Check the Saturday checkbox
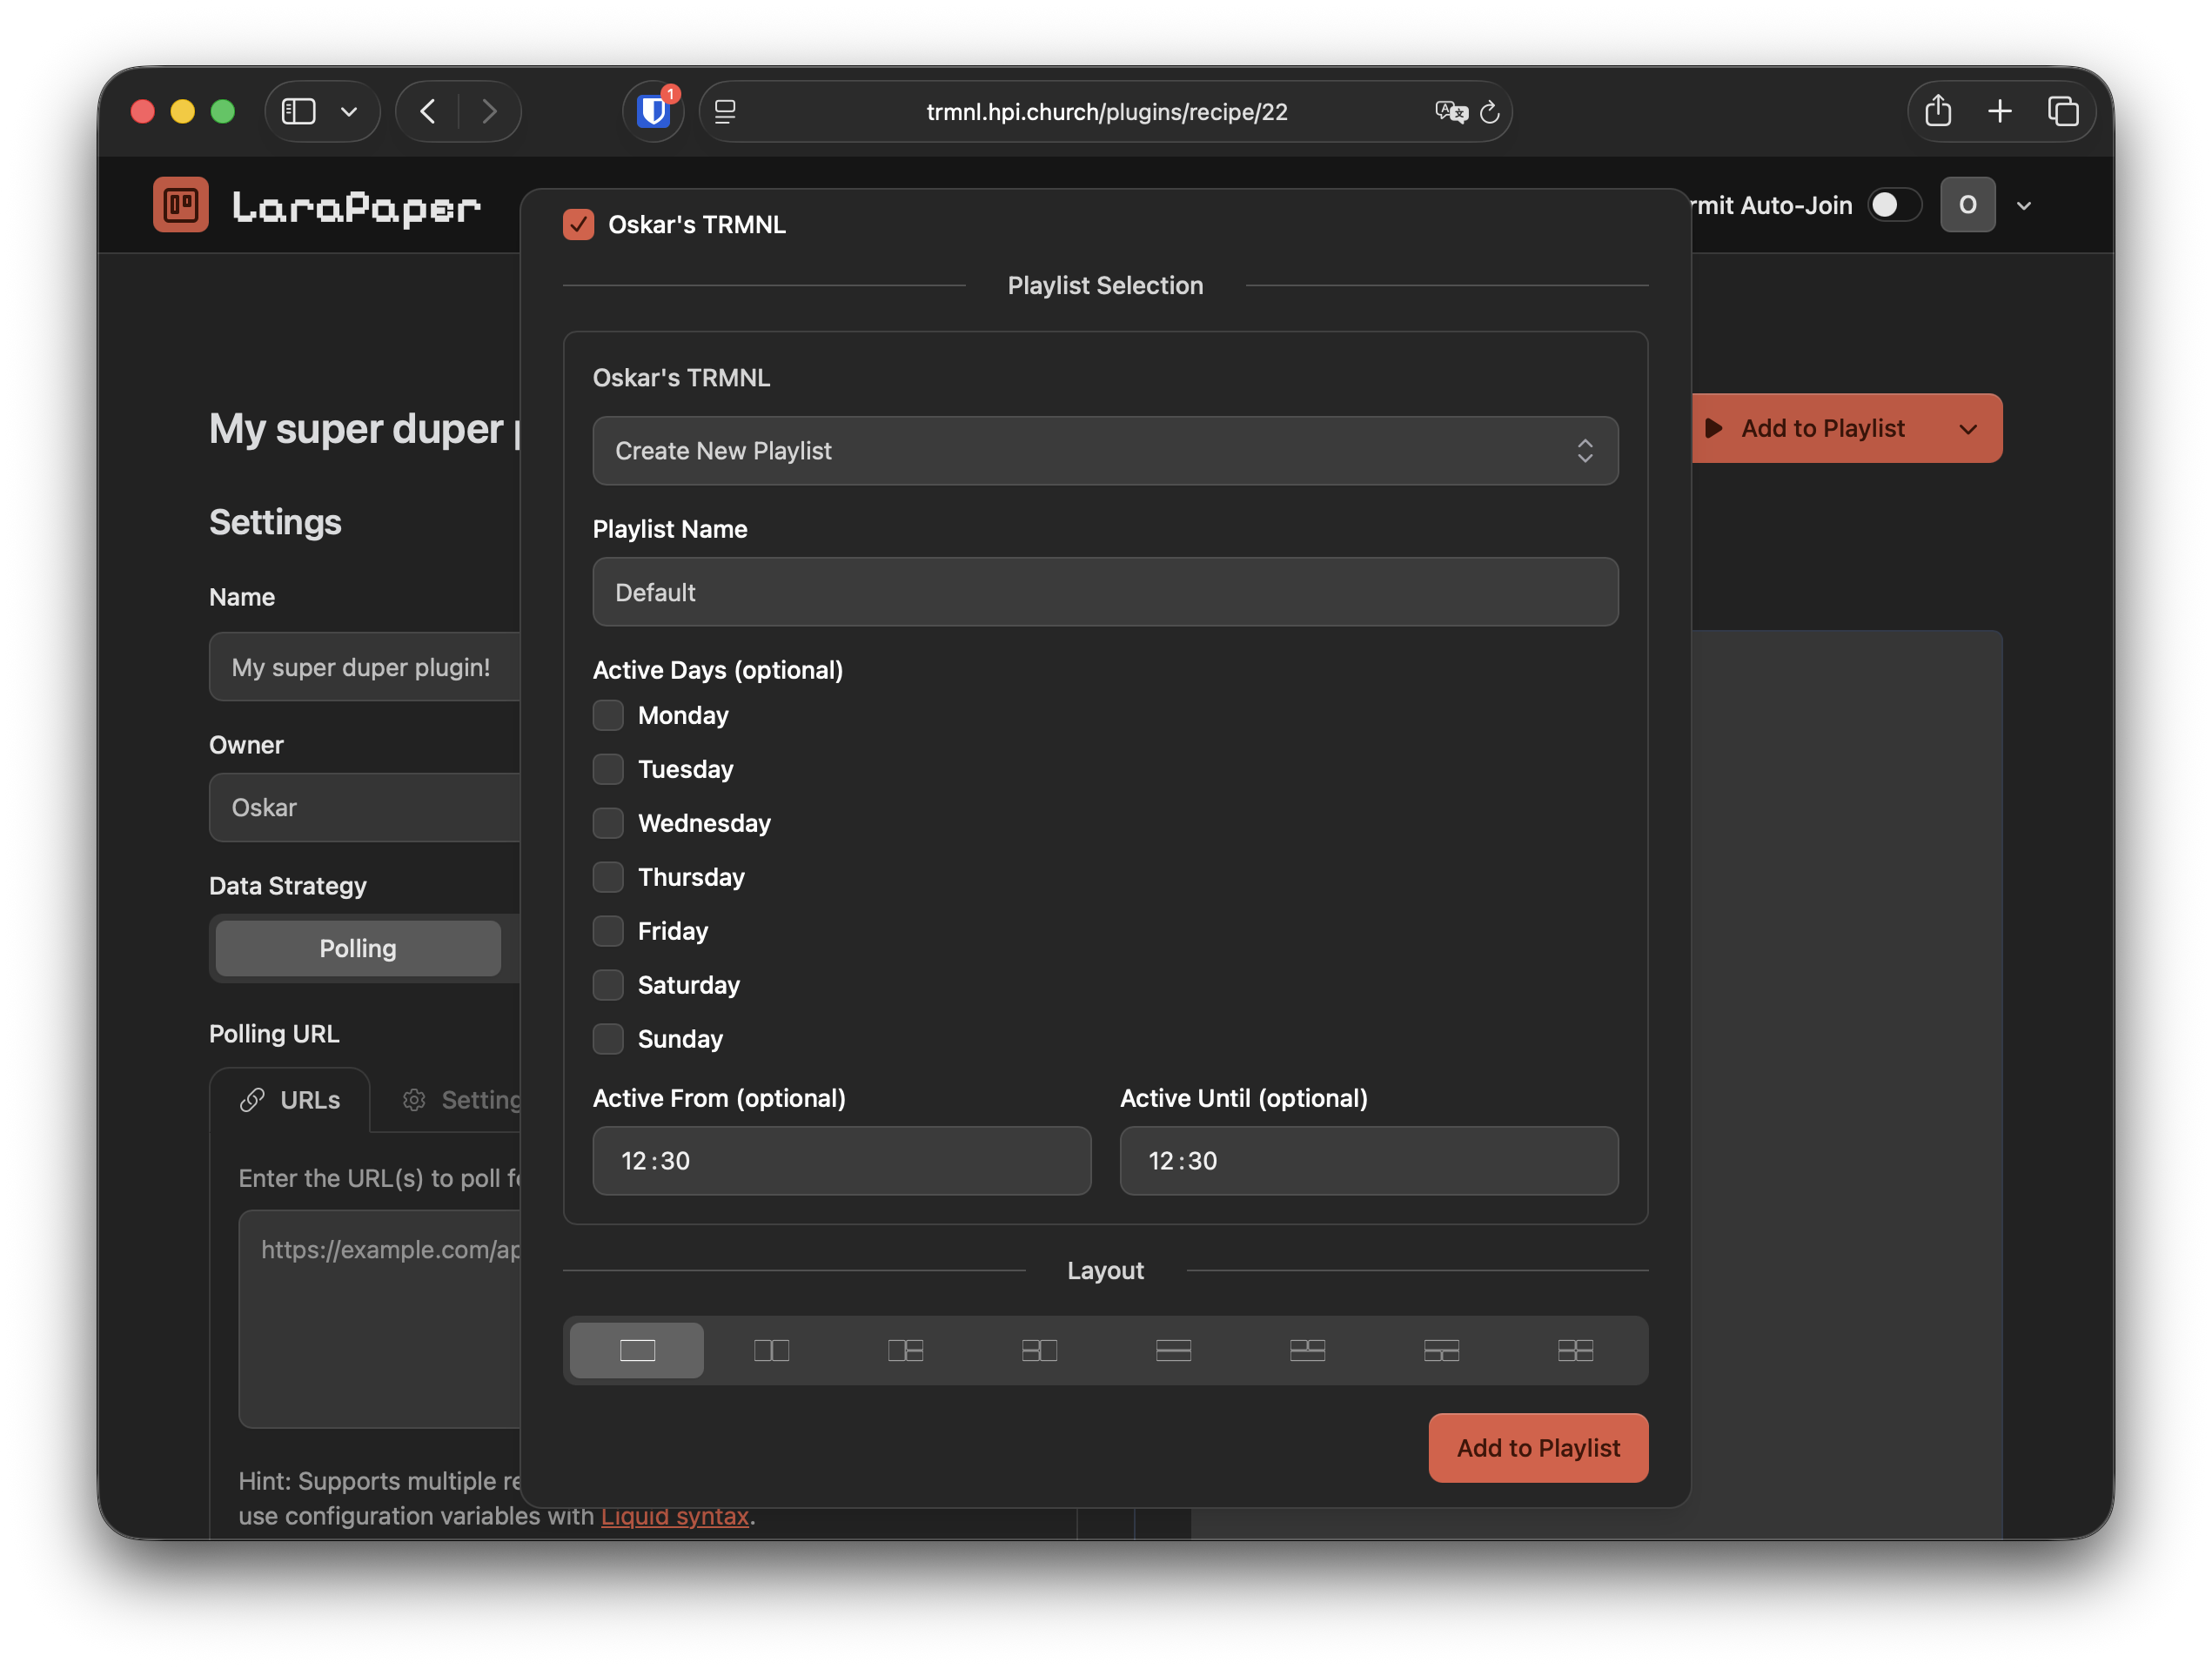 (x=608, y=985)
